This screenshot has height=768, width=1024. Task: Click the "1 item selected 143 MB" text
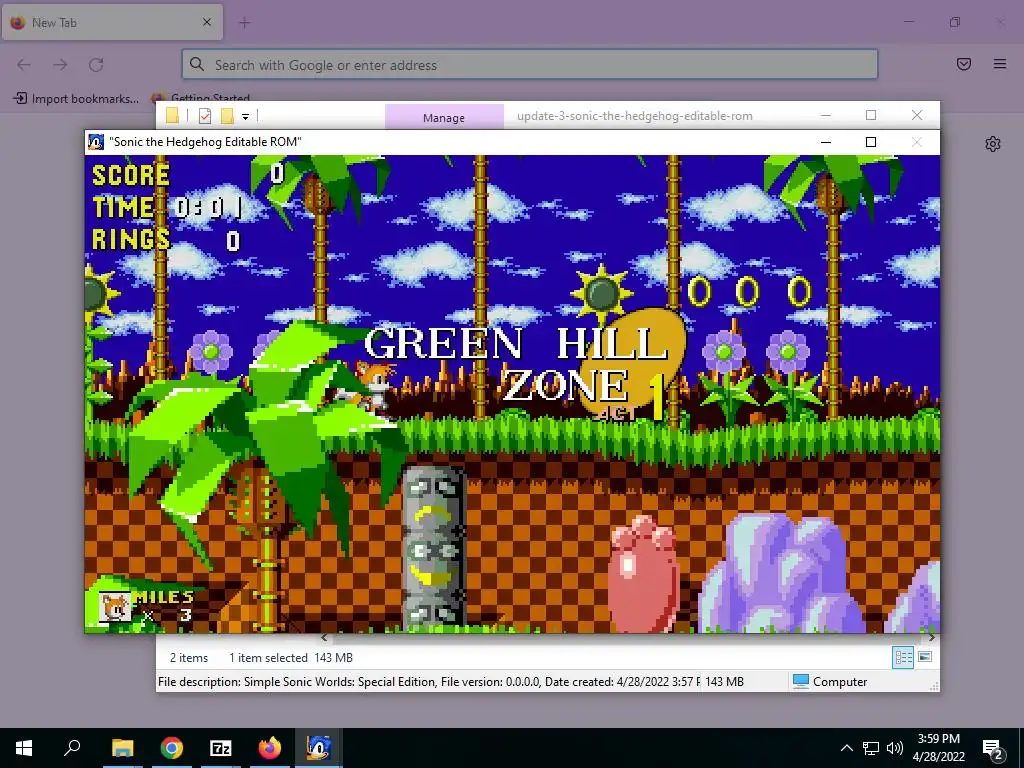click(291, 658)
